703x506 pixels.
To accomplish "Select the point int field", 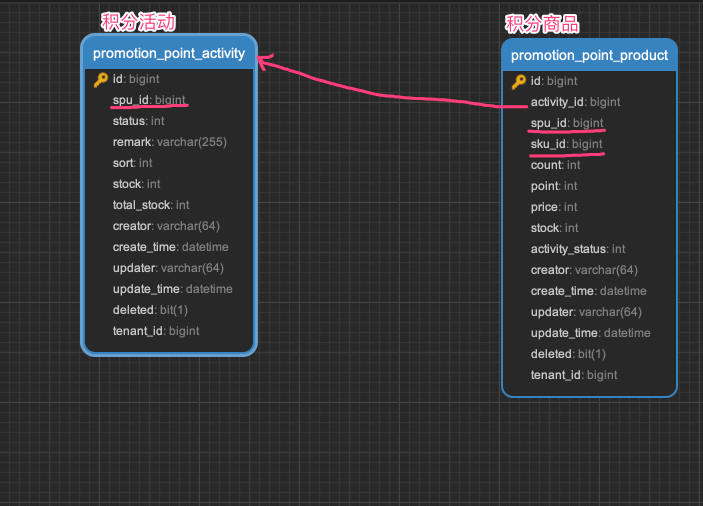I will click(x=554, y=186).
